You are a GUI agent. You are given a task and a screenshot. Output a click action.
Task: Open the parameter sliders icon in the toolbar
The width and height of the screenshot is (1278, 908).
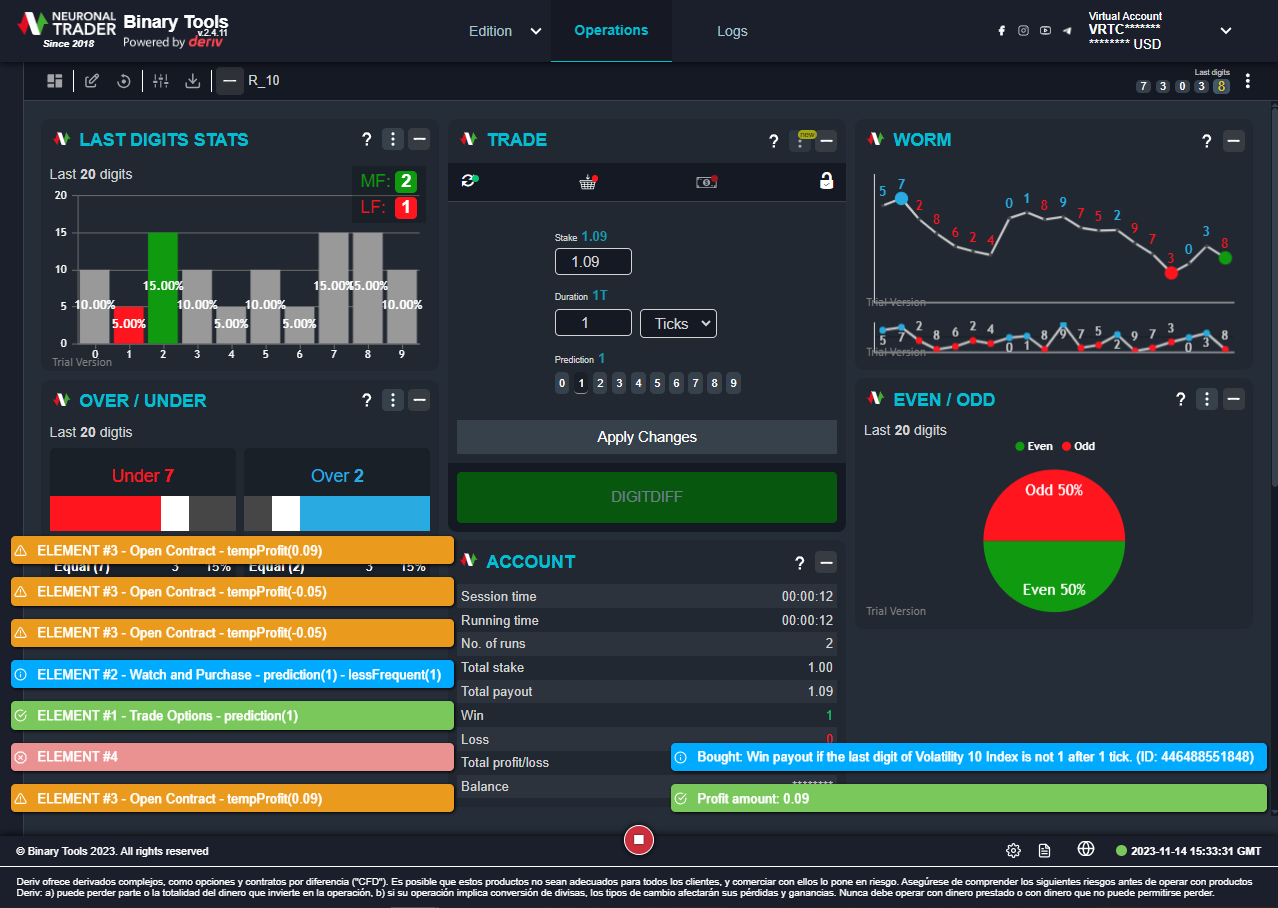click(160, 80)
